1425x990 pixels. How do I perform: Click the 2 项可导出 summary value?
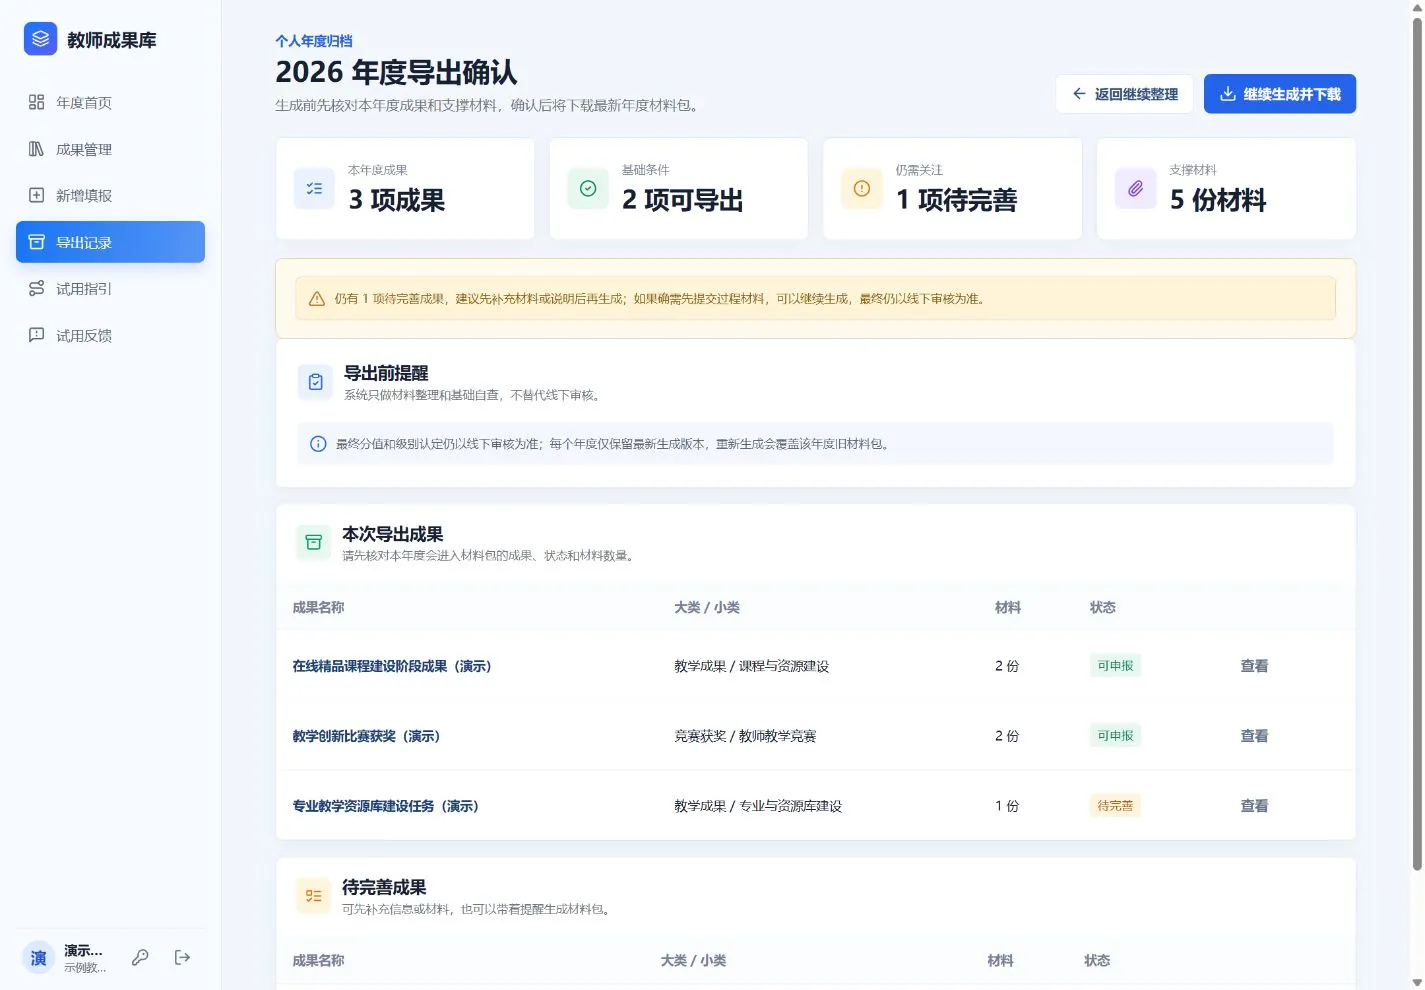[x=683, y=200]
